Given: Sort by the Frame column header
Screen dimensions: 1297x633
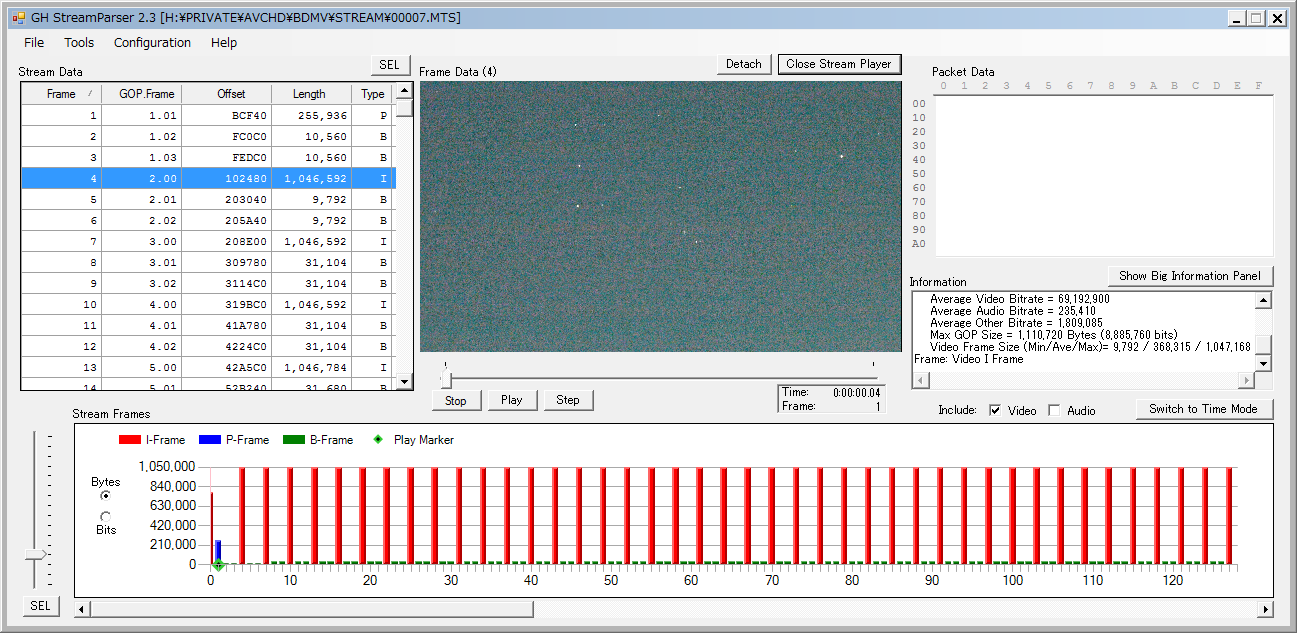Looking at the screenshot, I should pos(61,94).
